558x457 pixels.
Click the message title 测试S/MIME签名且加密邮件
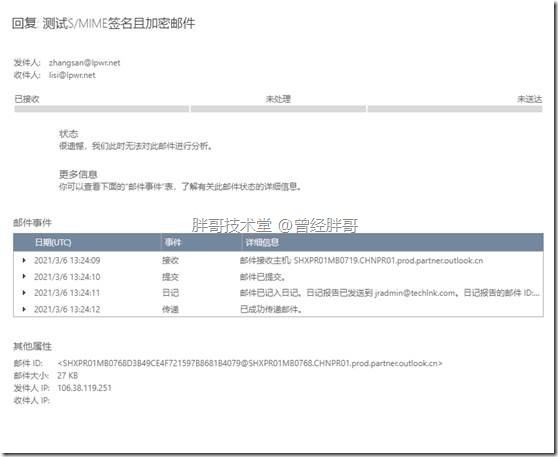pos(119,23)
